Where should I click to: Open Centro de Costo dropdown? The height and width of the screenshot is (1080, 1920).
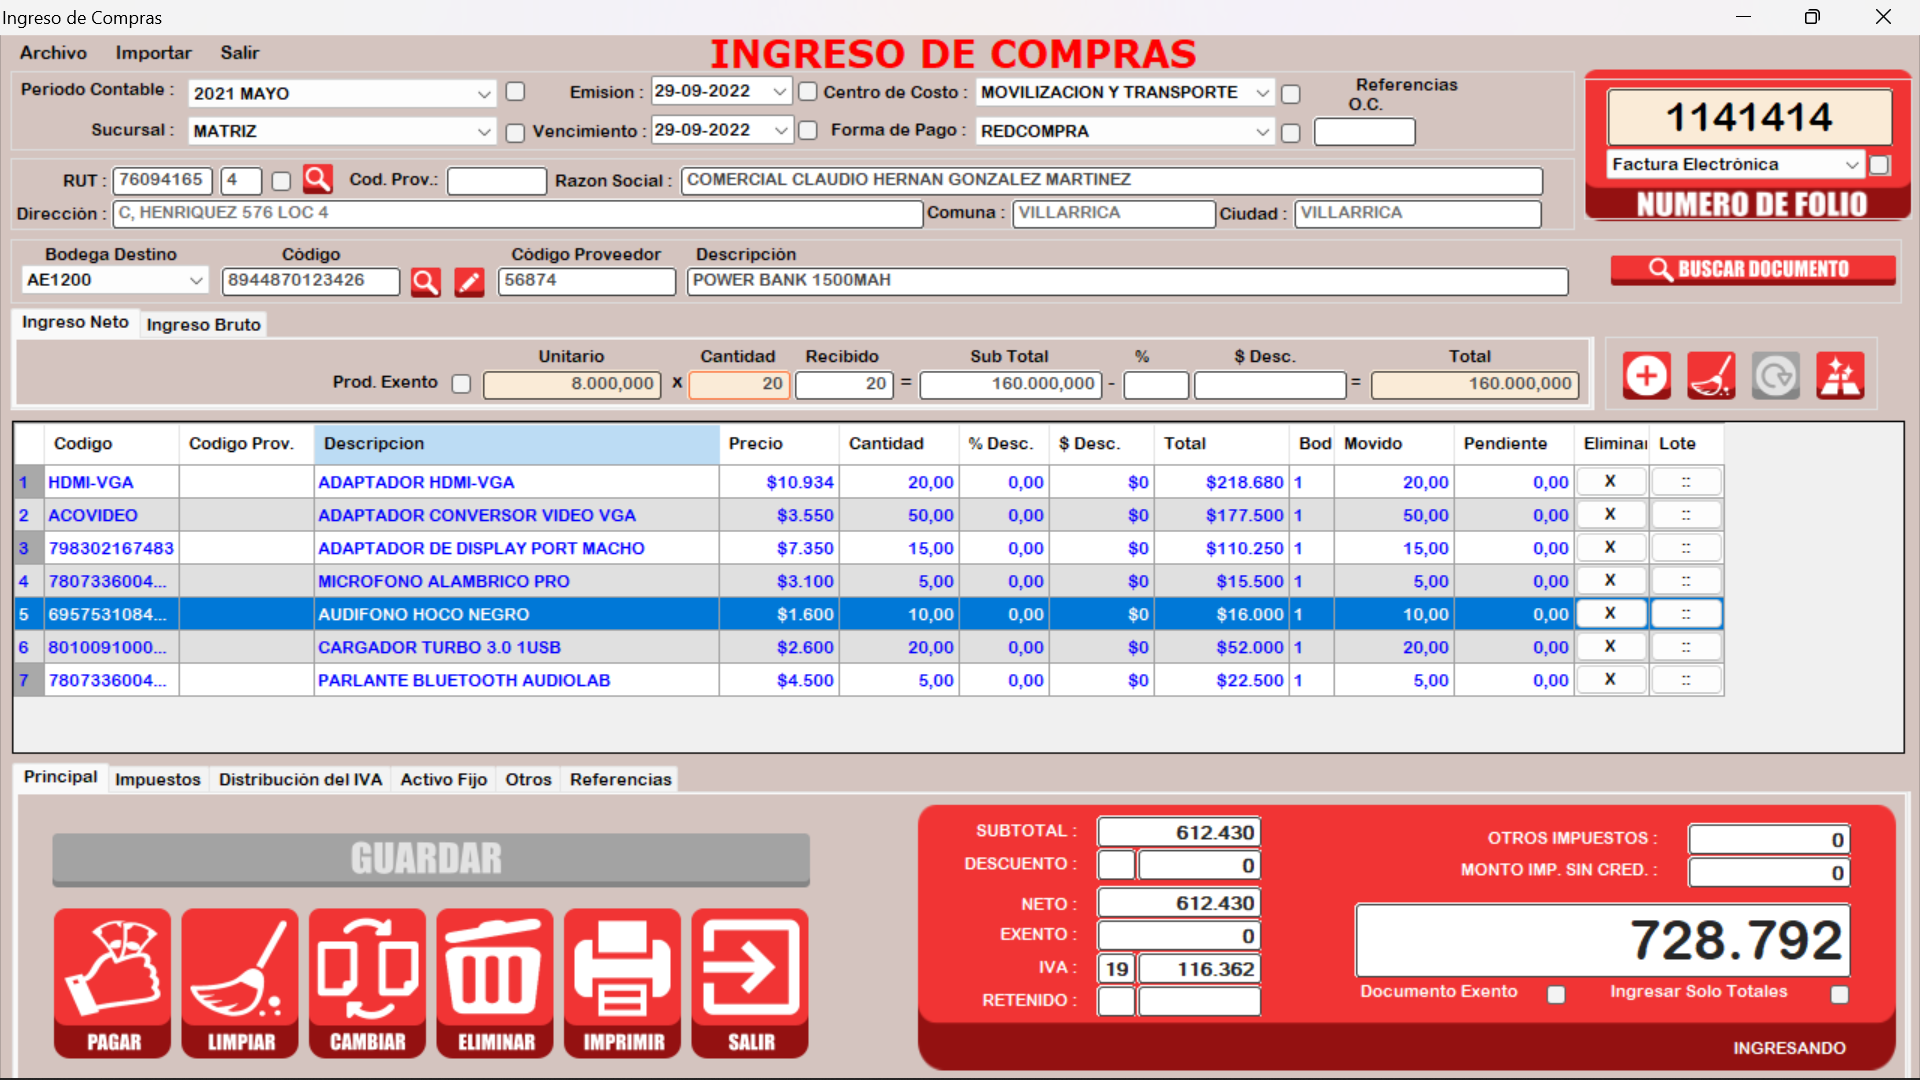(x=1262, y=93)
